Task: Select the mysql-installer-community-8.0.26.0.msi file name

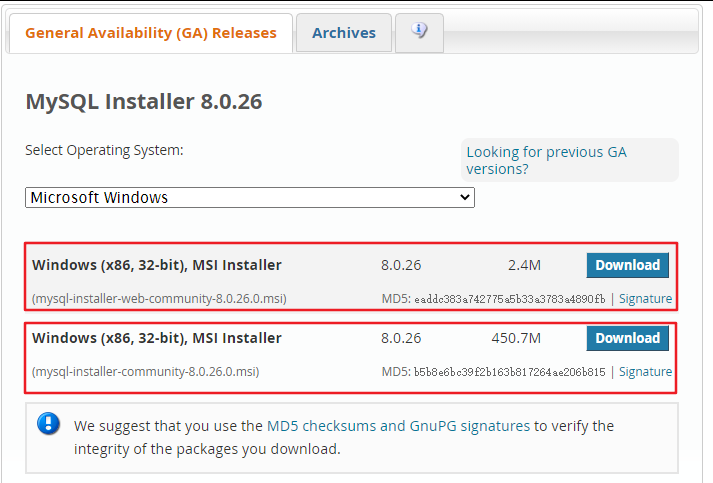Action: point(146,372)
